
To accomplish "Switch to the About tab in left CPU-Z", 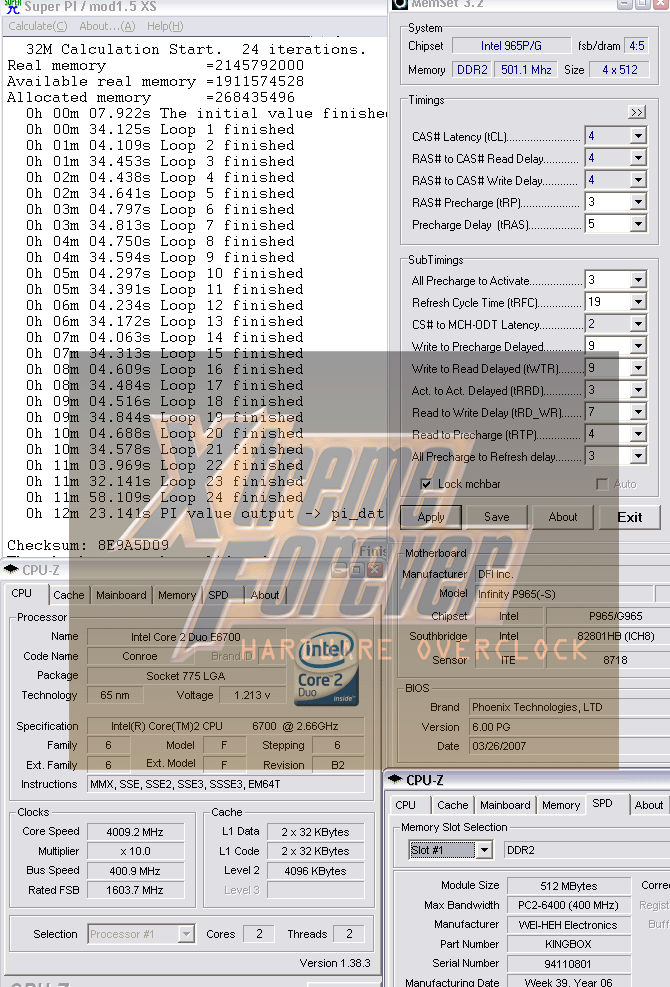I will click(264, 595).
